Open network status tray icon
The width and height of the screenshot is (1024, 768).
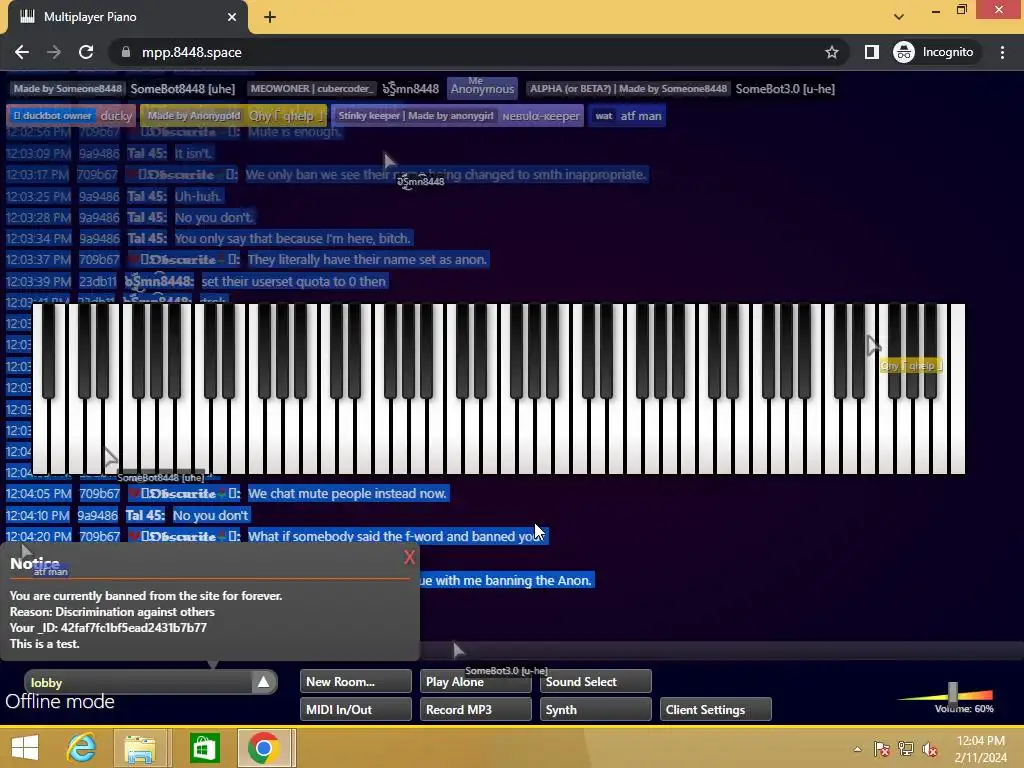pyautogui.click(x=906, y=749)
